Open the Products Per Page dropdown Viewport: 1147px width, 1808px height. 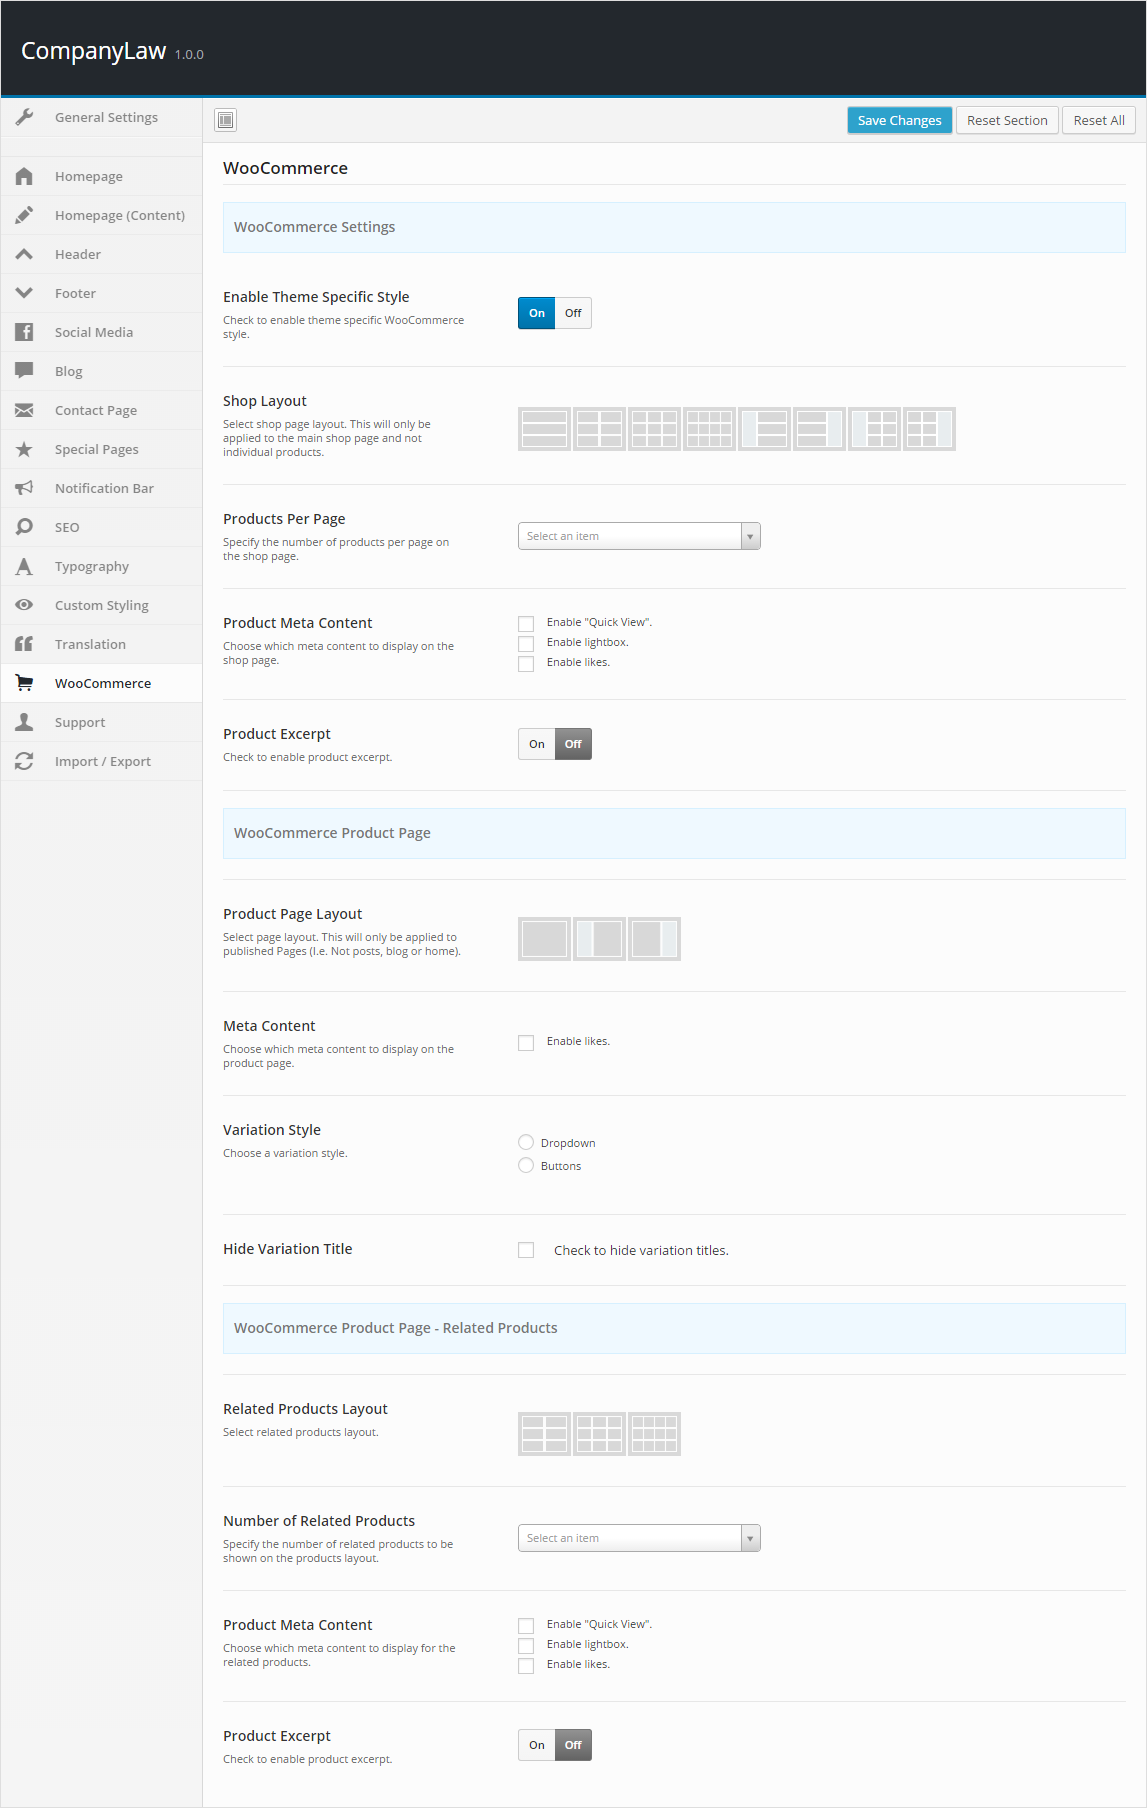tap(639, 536)
